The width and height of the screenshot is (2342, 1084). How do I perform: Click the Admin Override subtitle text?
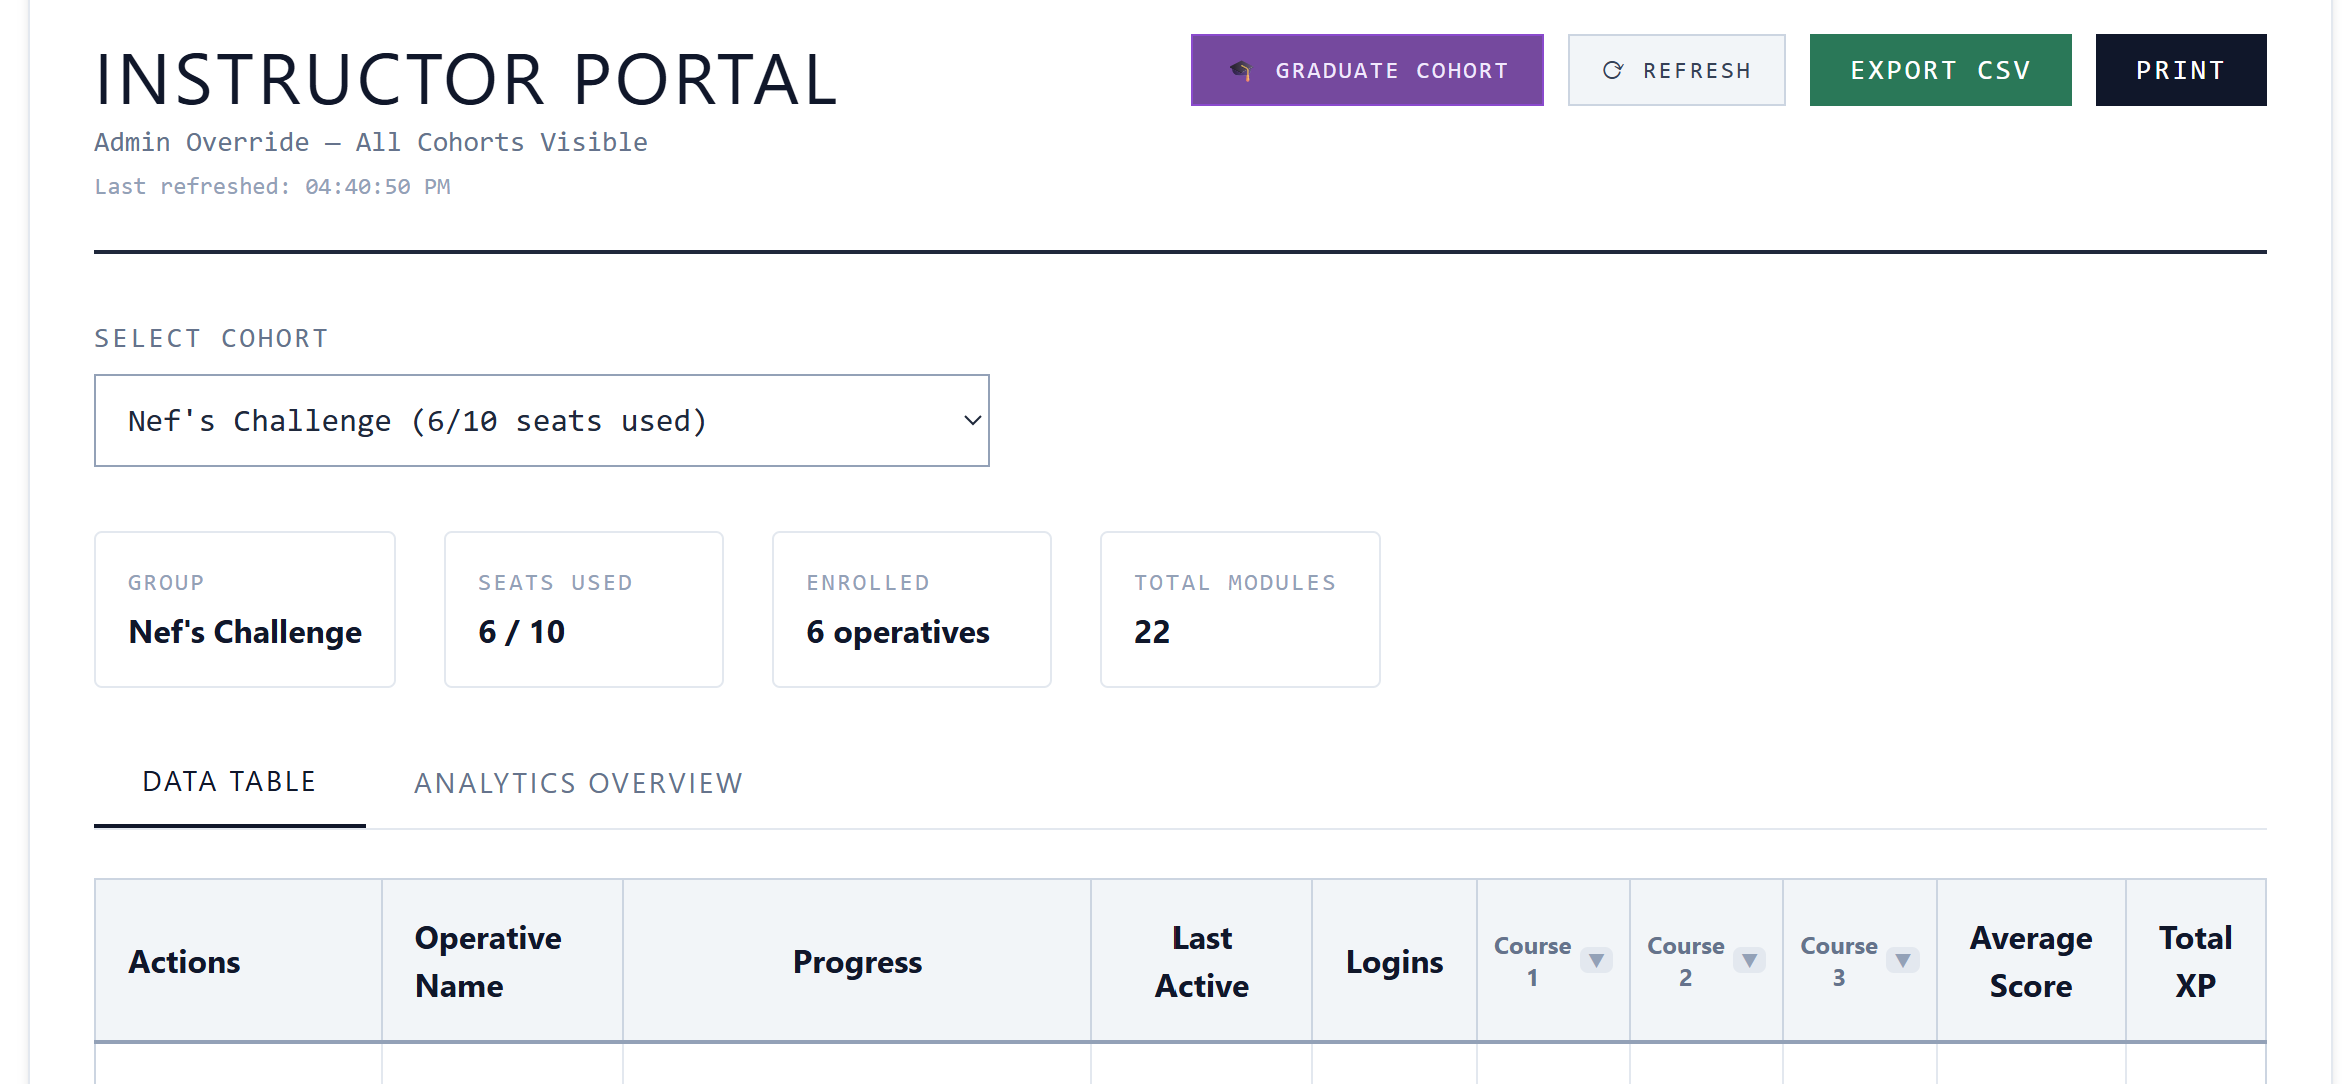tap(371, 142)
